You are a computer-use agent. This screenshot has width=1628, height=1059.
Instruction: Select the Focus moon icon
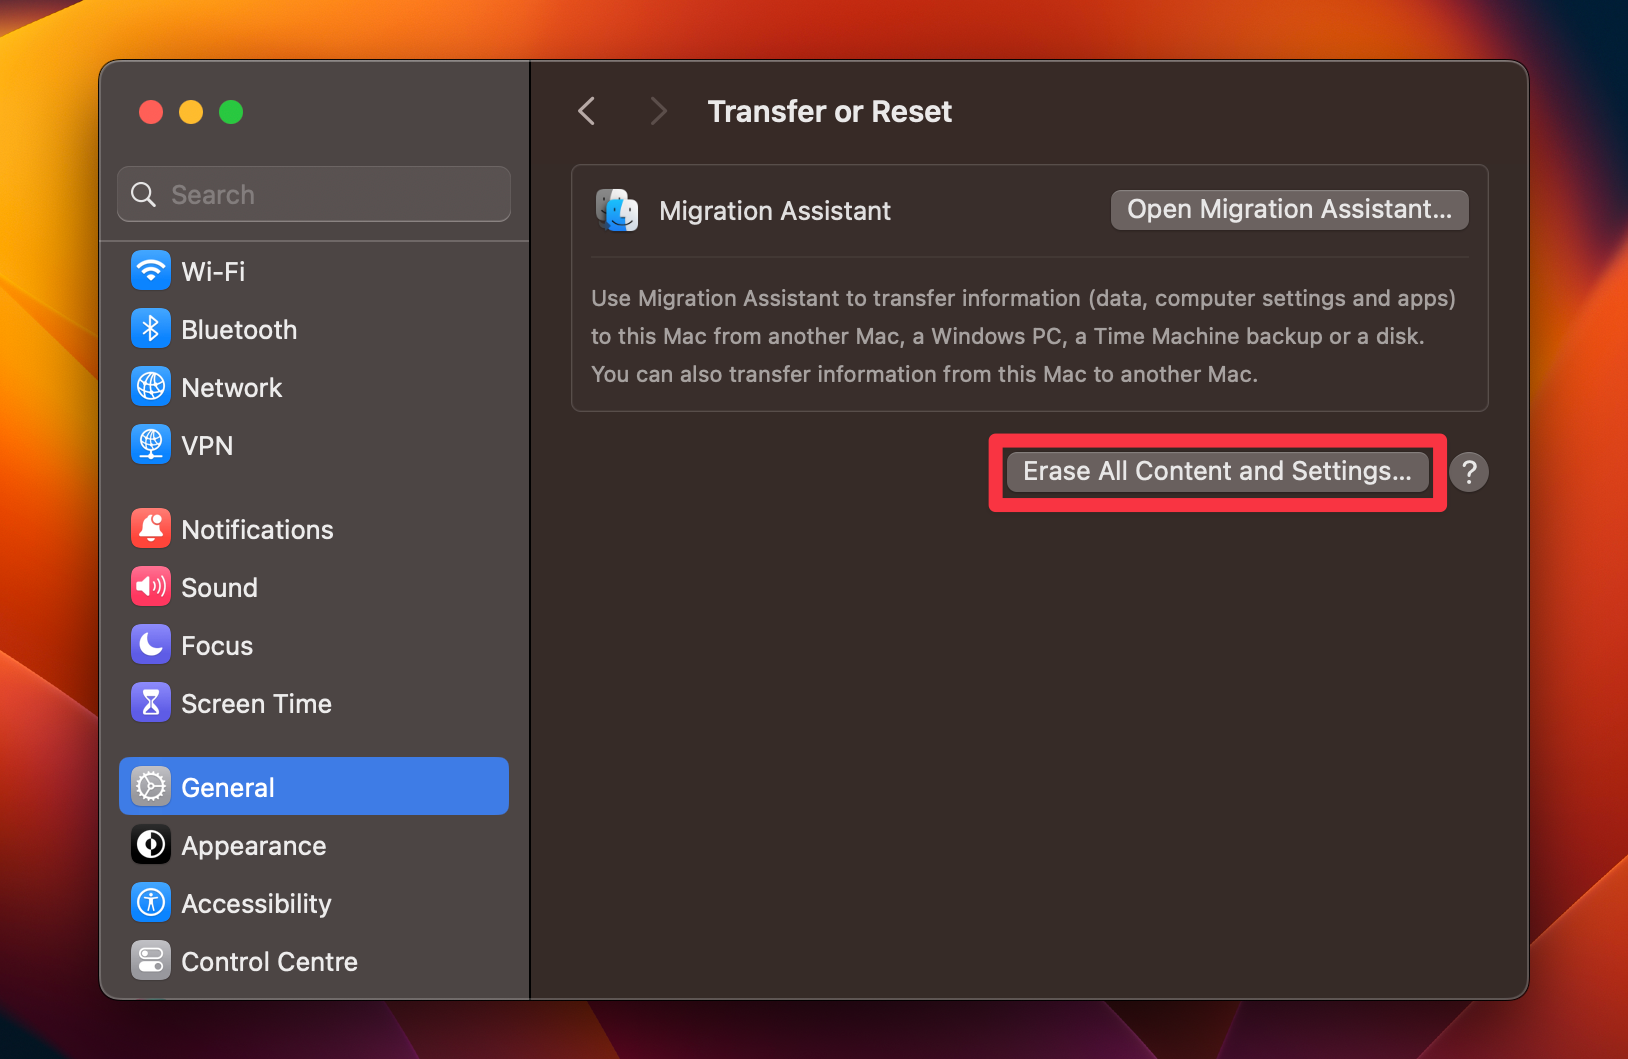[150, 644]
